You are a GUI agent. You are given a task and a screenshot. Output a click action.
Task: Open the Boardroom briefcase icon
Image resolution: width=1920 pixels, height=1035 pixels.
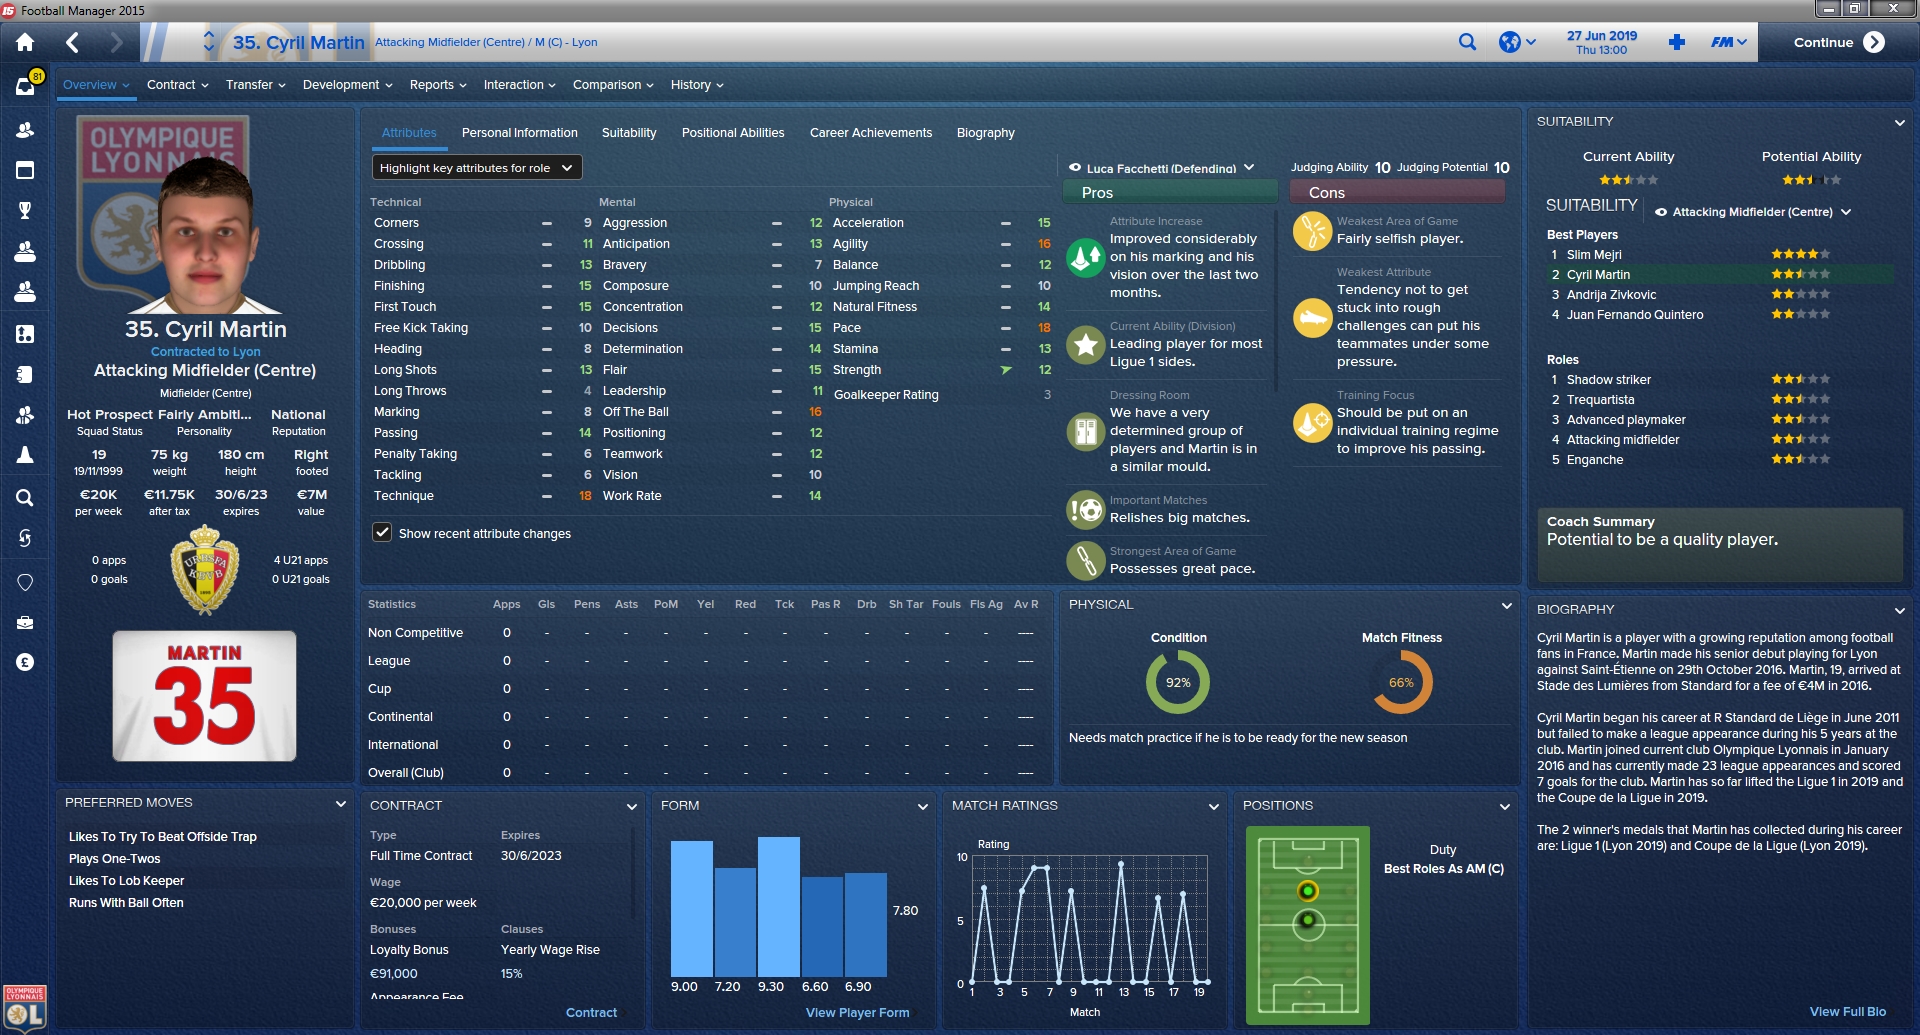25,622
